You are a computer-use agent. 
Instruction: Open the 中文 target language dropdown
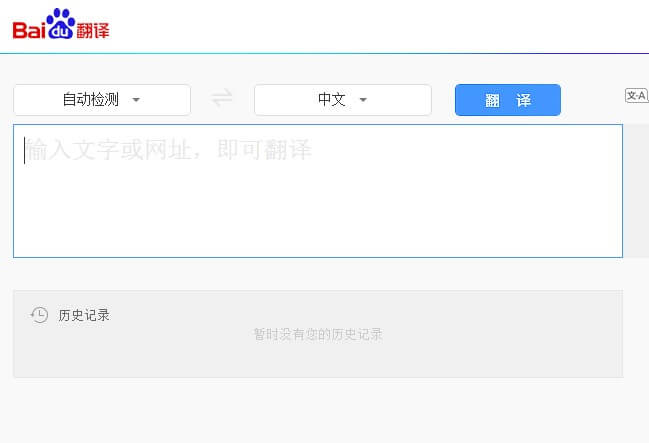[343, 100]
